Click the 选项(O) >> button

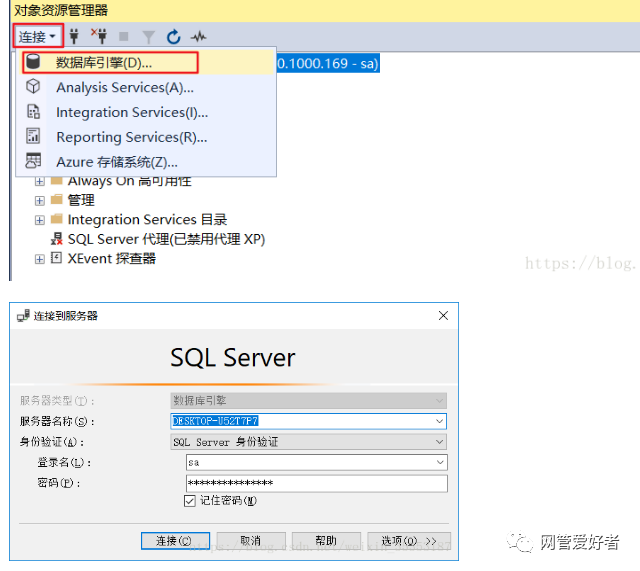[409, 541]
